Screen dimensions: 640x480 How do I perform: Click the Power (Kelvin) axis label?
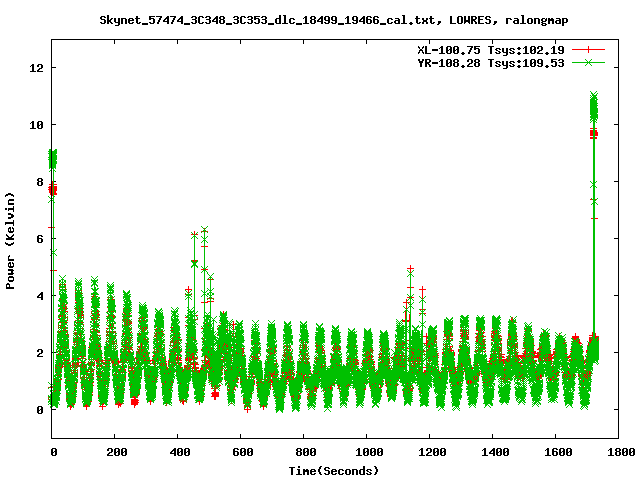(10, 241)
